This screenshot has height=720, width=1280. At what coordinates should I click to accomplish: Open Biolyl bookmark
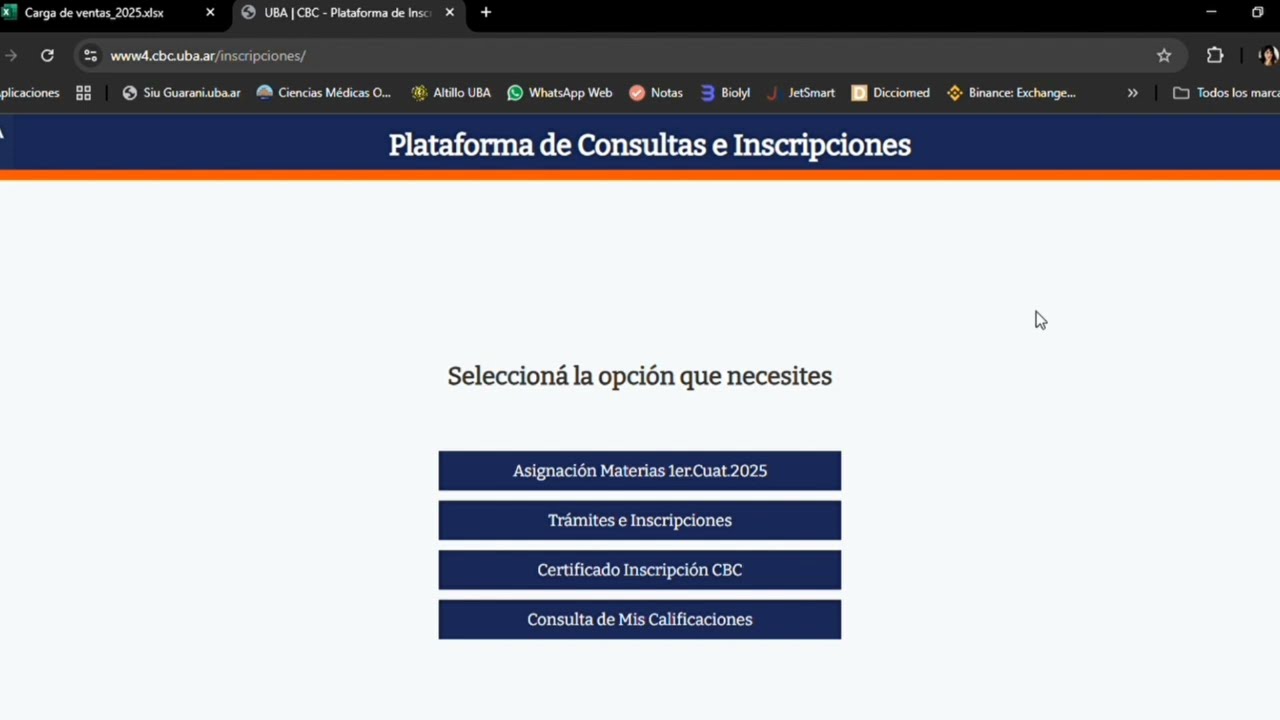pos(725,93)
